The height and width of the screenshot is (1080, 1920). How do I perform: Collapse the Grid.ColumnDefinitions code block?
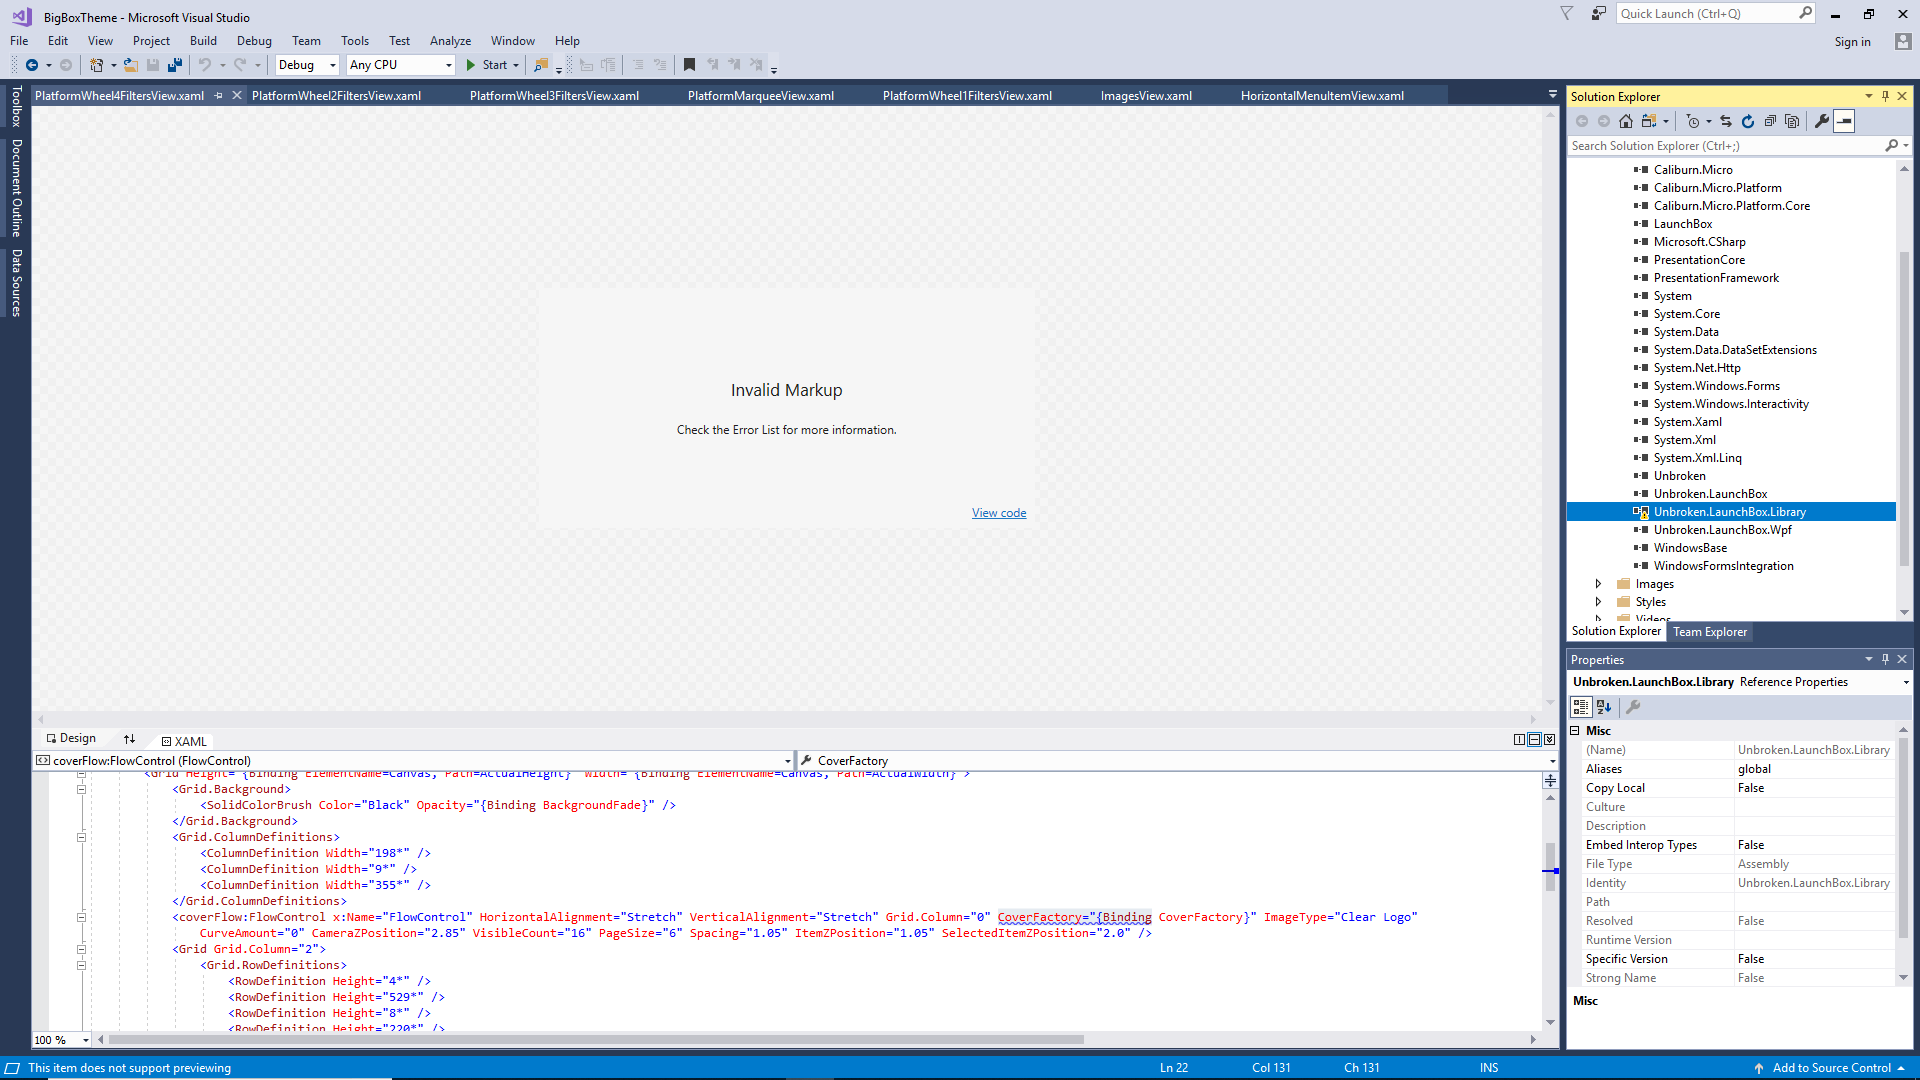click(x=81, y=838)
